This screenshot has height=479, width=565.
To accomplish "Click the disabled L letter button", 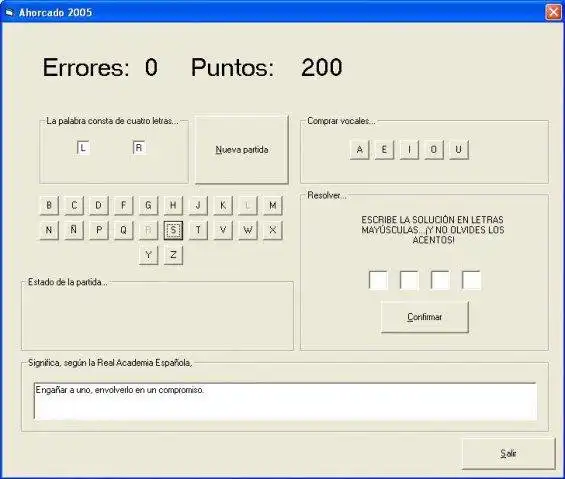I will 248,205.
